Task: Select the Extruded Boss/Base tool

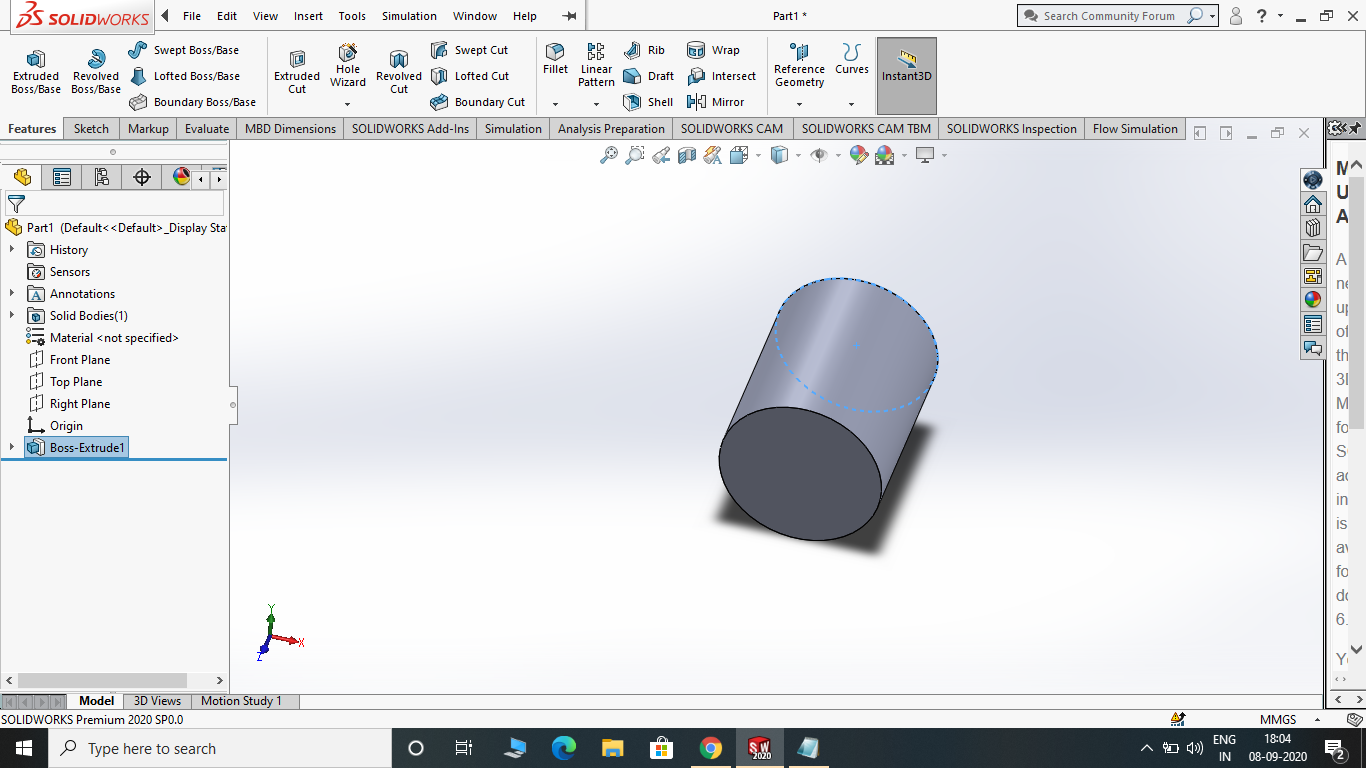Action: (x=35, y=70)
